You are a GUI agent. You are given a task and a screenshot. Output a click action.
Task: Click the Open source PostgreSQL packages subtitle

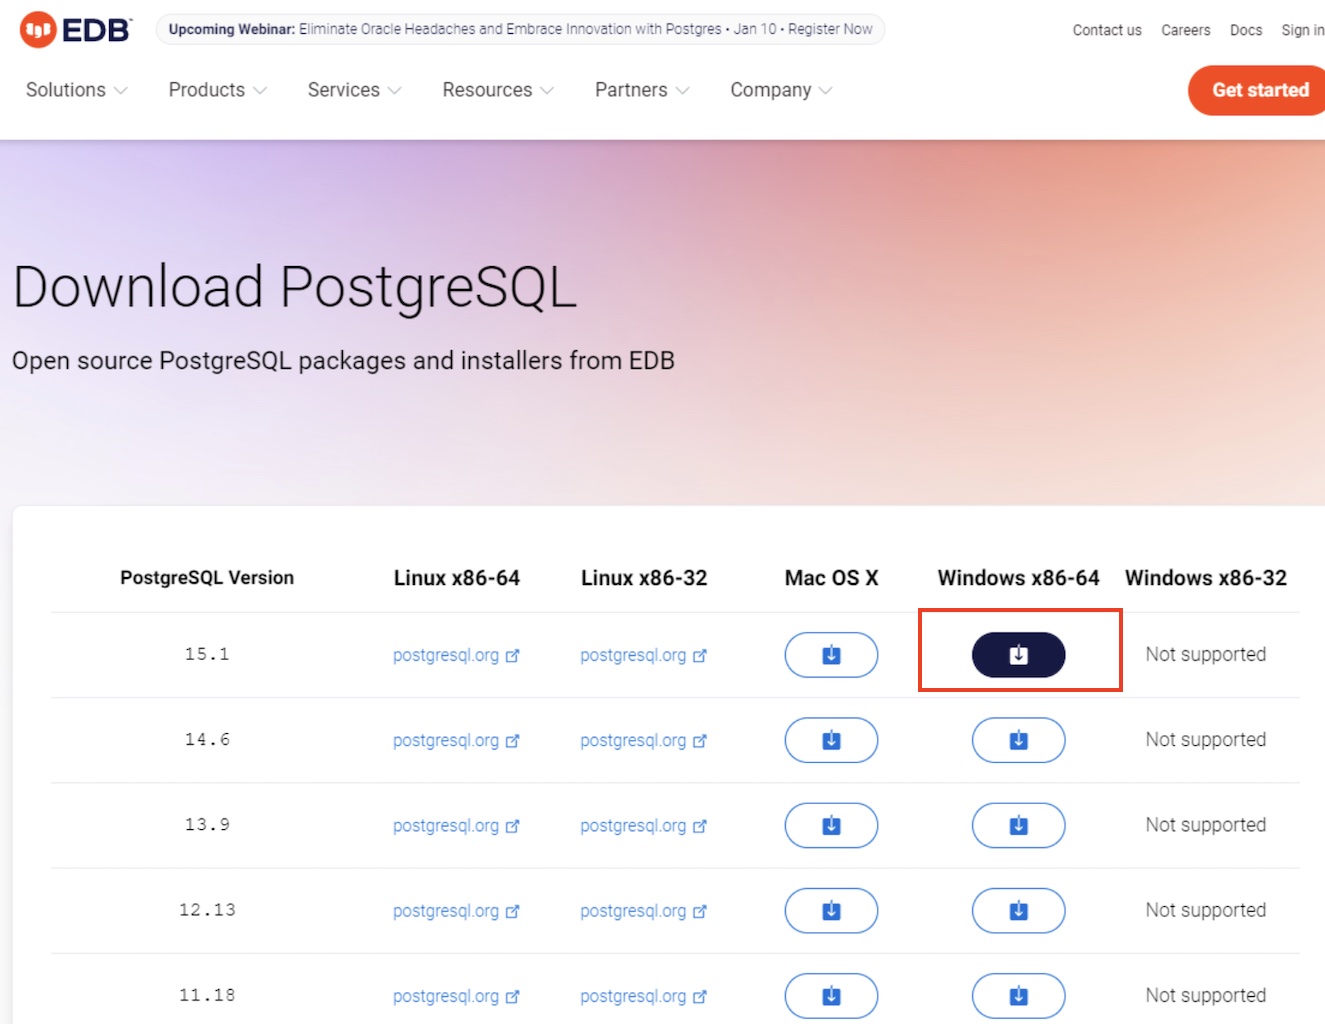343,360
